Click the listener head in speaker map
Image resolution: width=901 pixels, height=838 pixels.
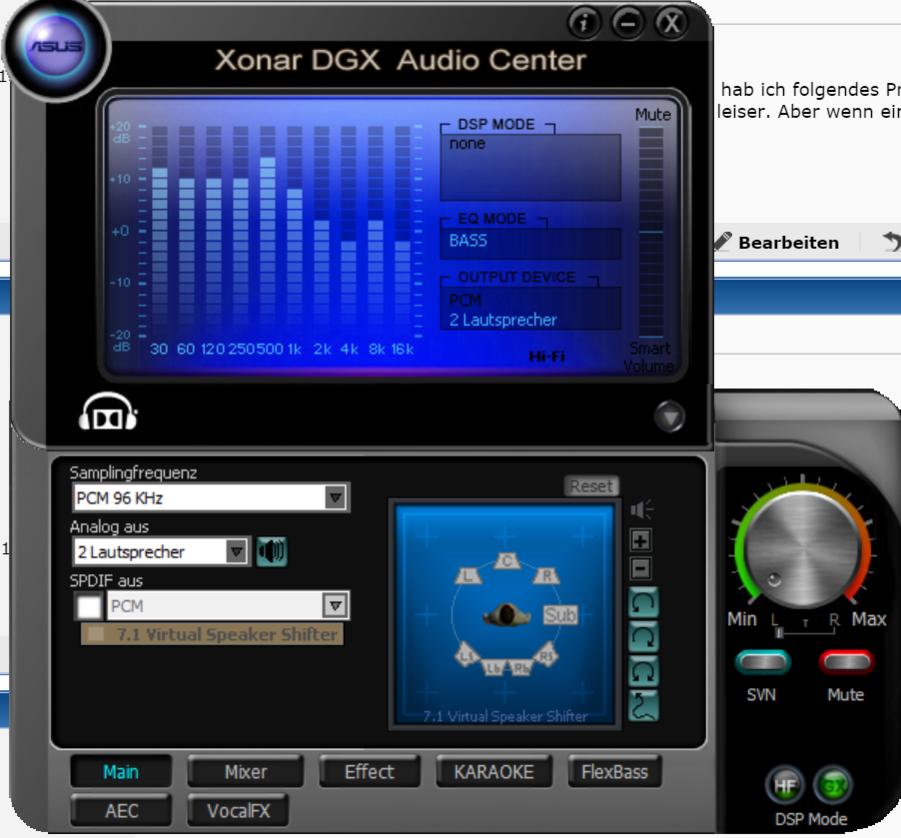point(506,615)
